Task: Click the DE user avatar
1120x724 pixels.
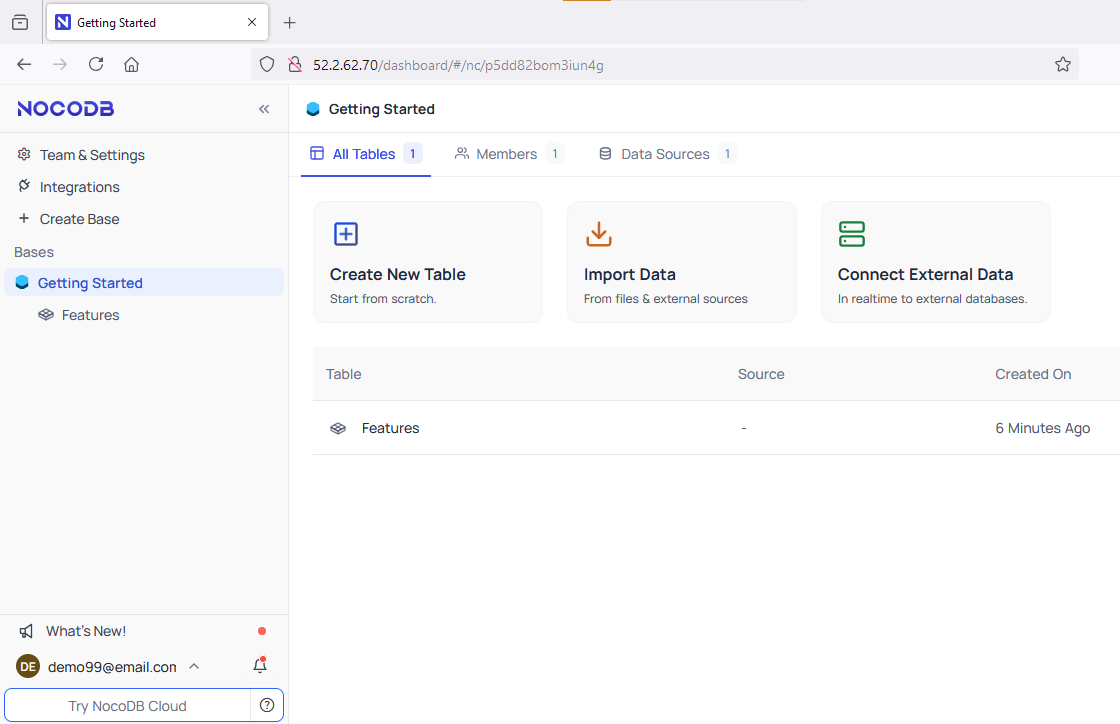Action: point(28,667)
